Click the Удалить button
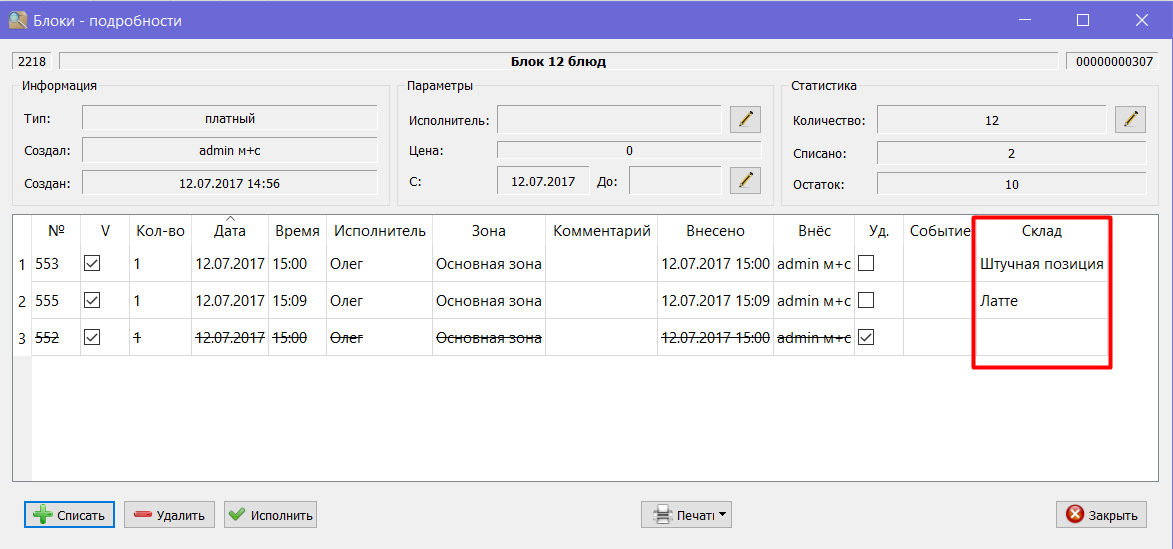The width and height of the screenshot is (1173, 549). tap(169, 515)
